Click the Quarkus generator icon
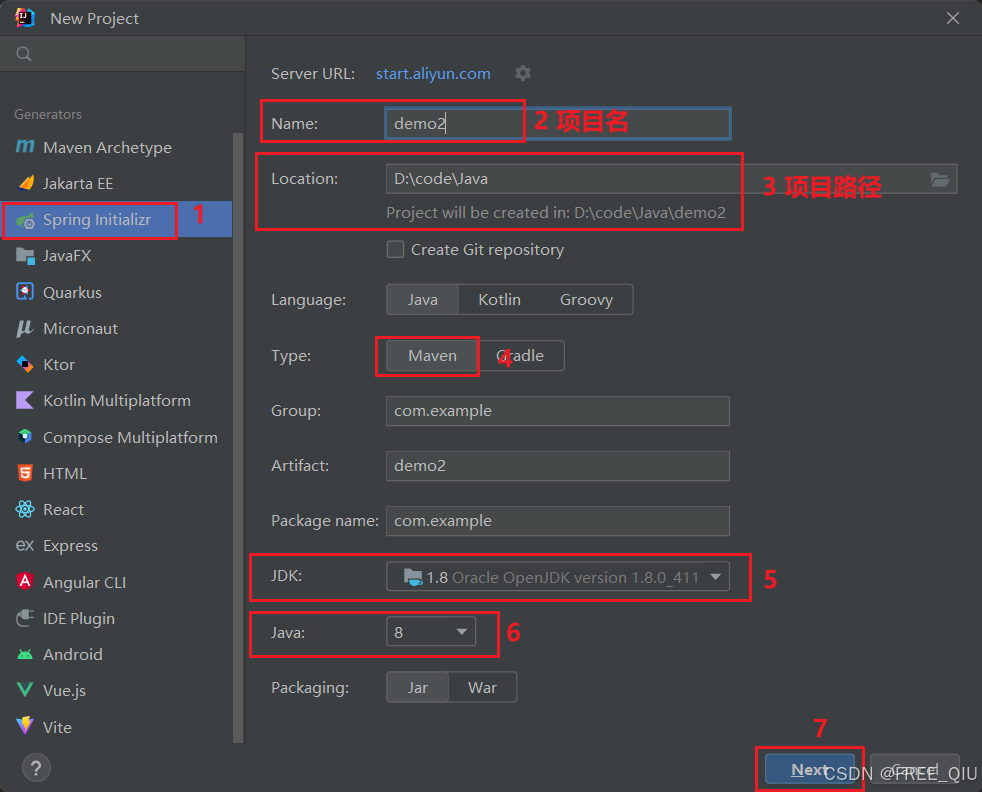 point(25,292)
